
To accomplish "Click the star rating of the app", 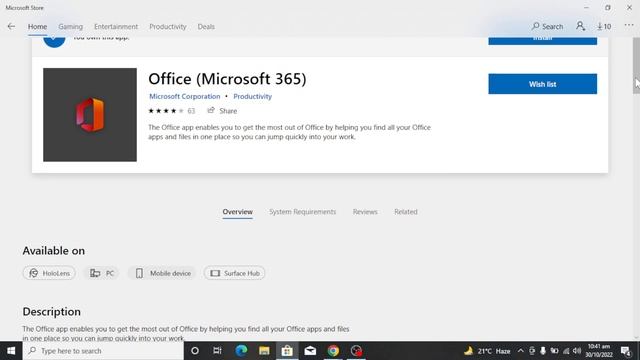I will 166,111.
